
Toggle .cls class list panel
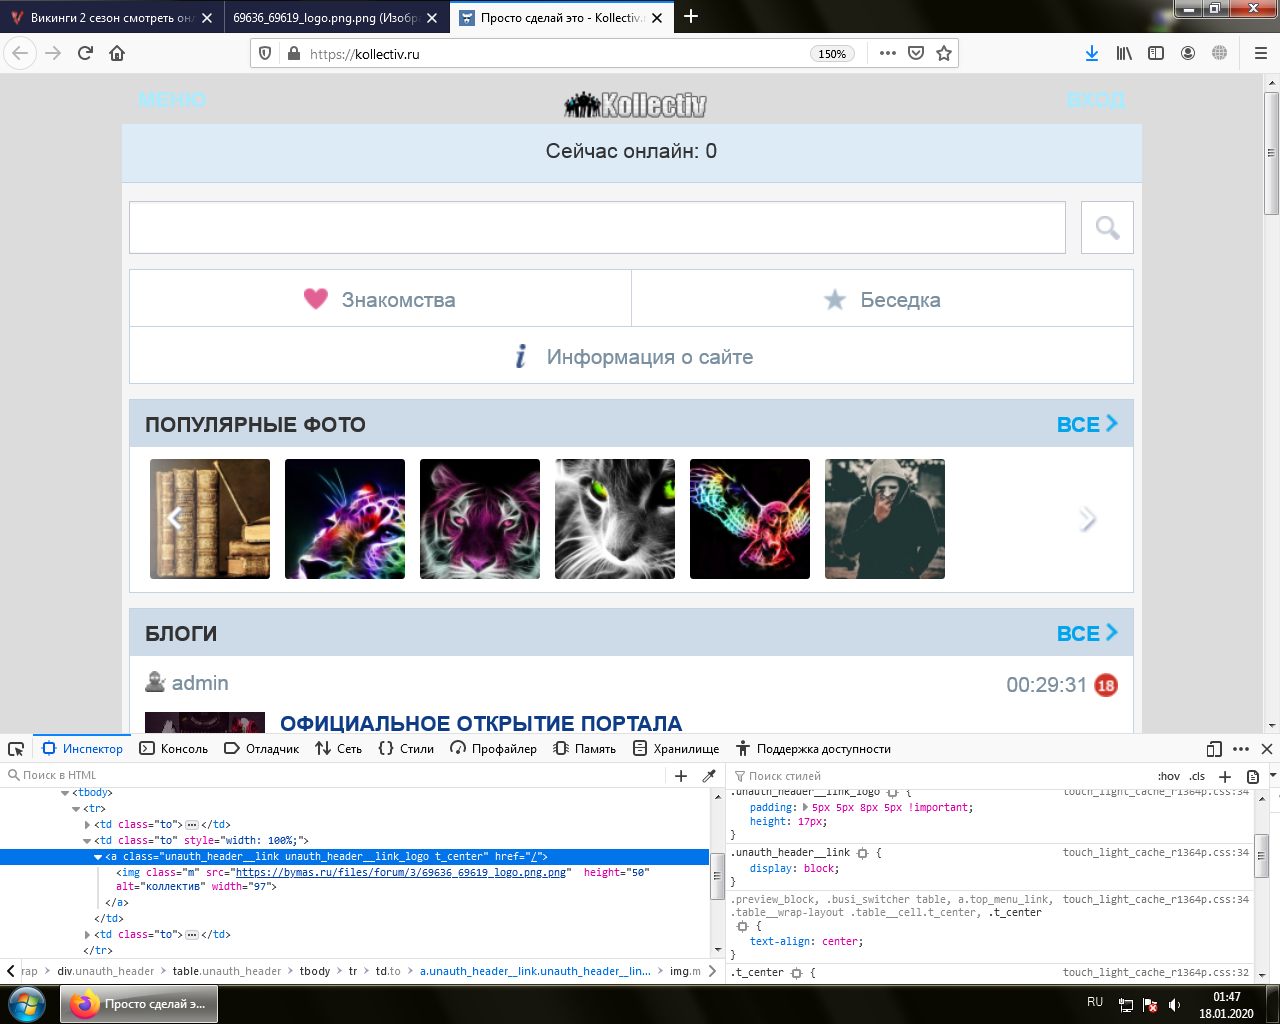point(1197,776)
